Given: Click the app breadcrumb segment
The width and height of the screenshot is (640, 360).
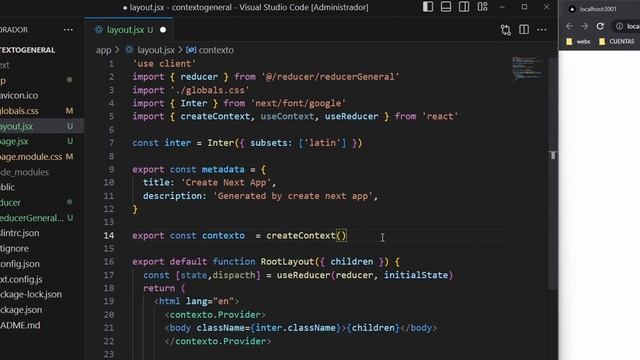Looking at the screenshot, I should (x=103, y=50).
